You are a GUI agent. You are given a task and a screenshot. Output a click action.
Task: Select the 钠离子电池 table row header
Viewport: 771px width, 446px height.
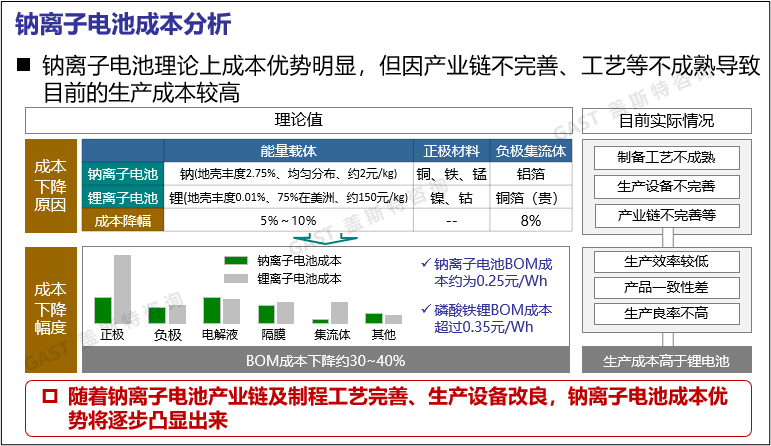pyautogui.click(x=123, y=174)
